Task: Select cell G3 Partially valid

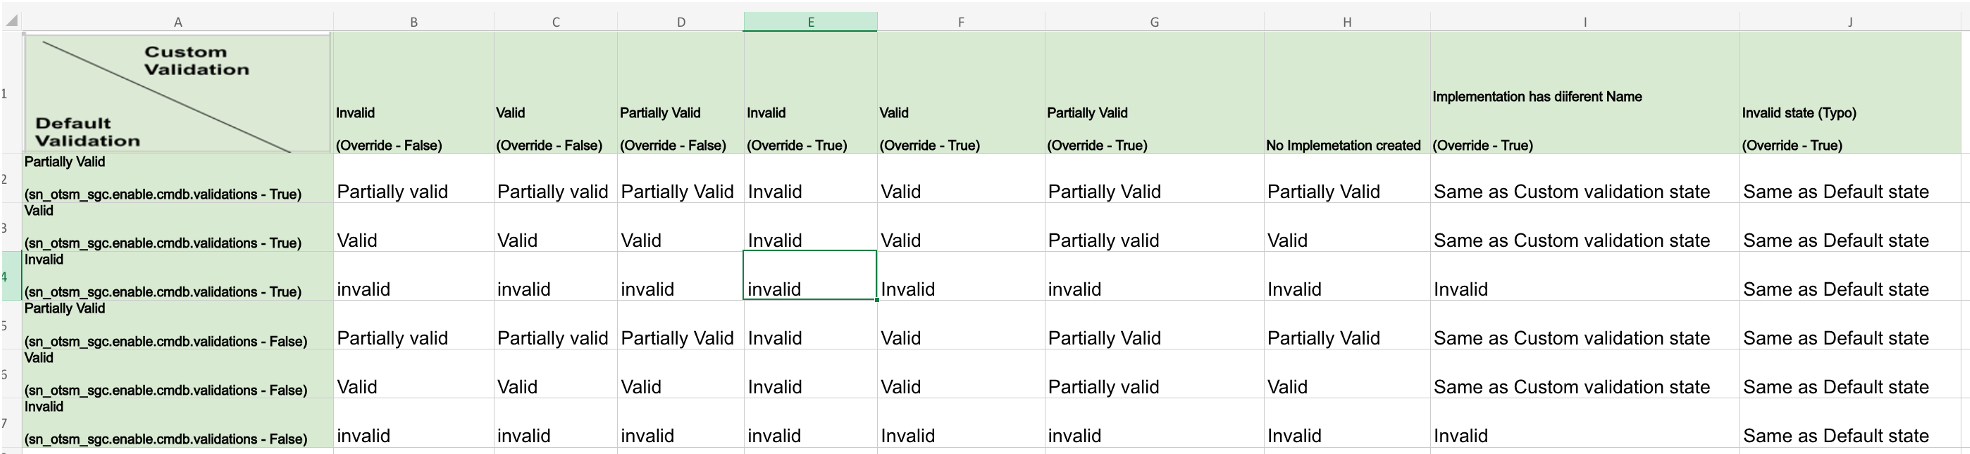Action: [x=1154, y=228]
